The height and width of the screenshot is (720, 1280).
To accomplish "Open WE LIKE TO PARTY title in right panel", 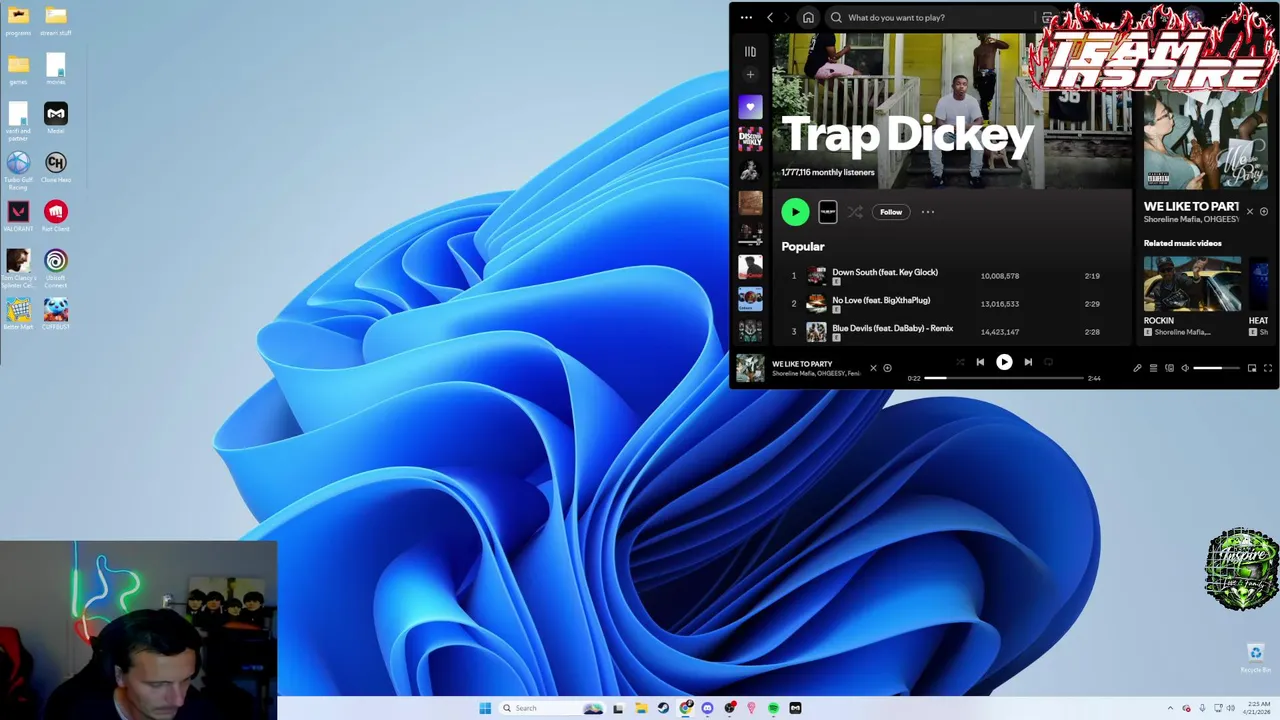I will [x=1191, y=206].
